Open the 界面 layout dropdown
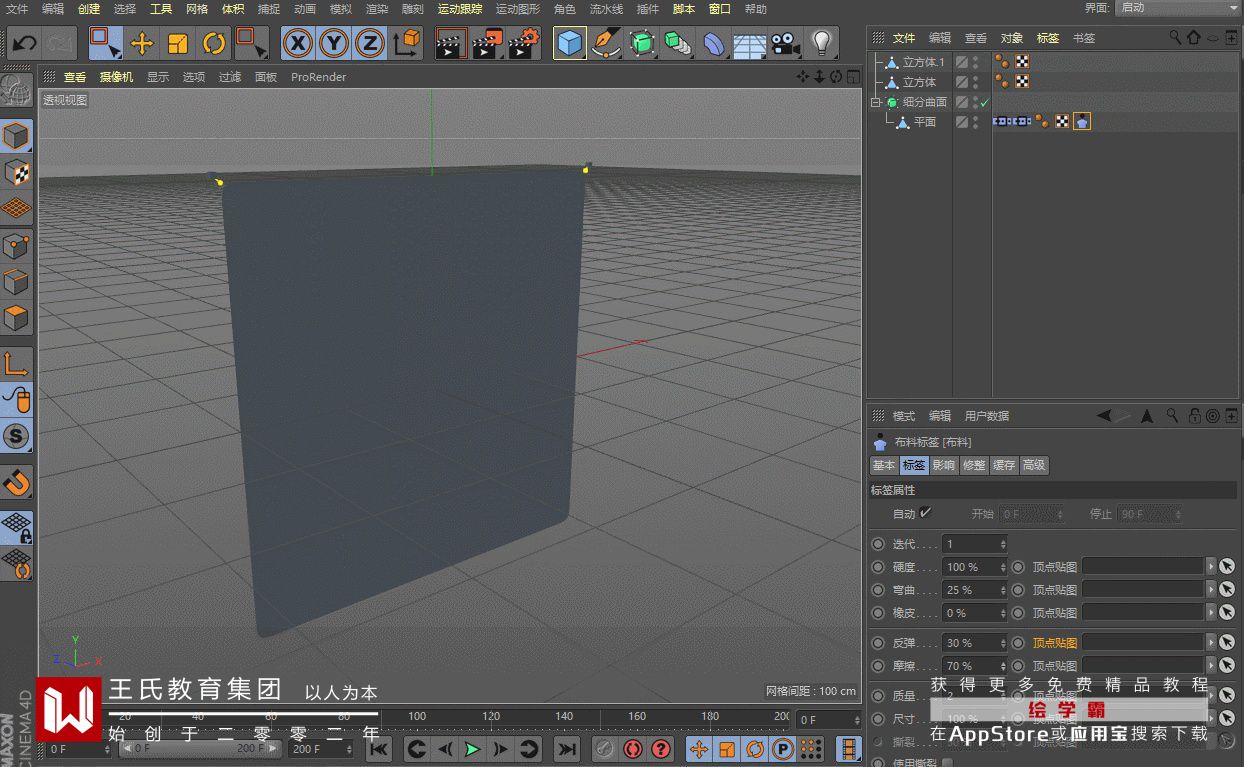Viewport: 1244px width, 767px height. point(1178,8)
